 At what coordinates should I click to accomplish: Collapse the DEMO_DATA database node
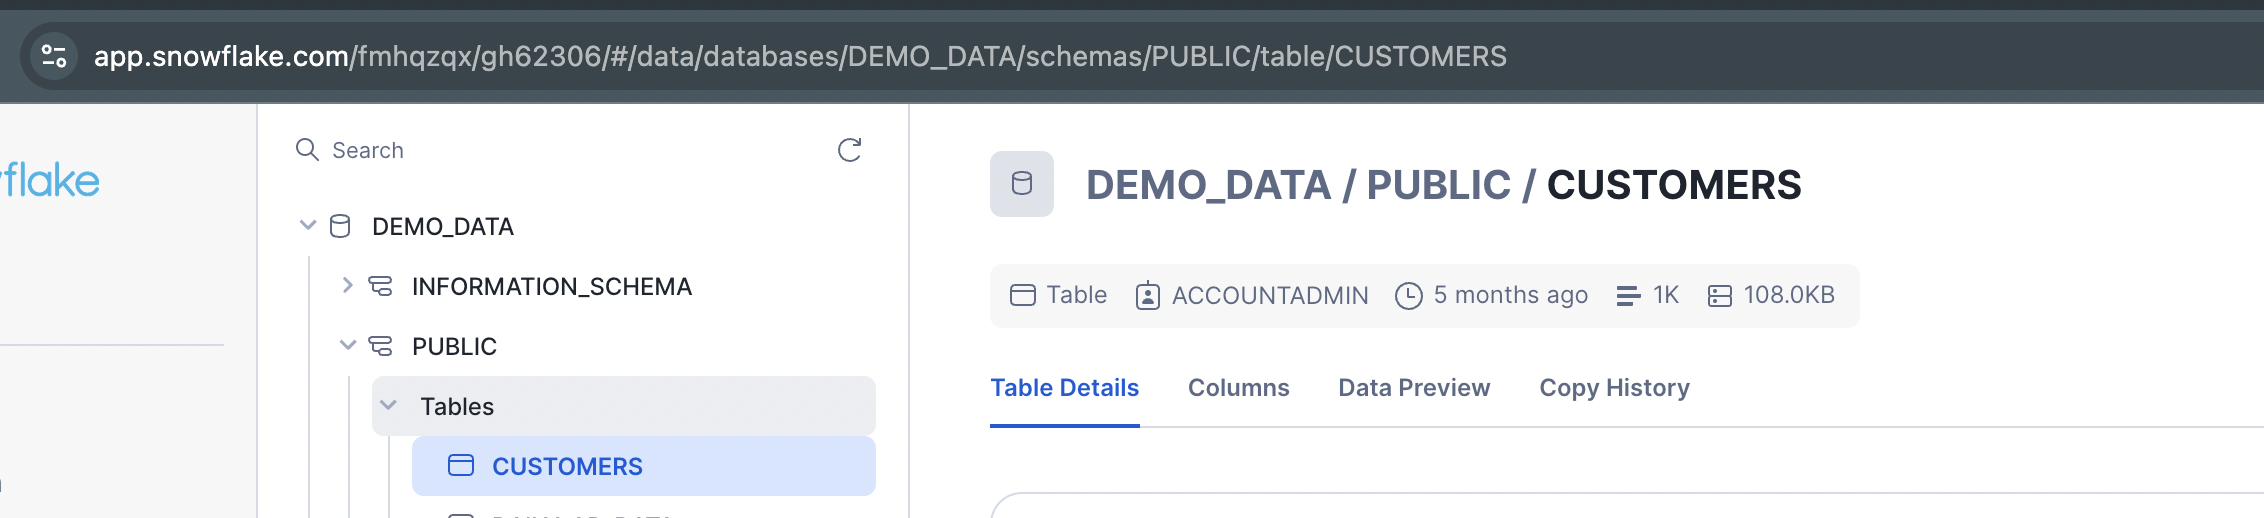[x=308, y=226]
